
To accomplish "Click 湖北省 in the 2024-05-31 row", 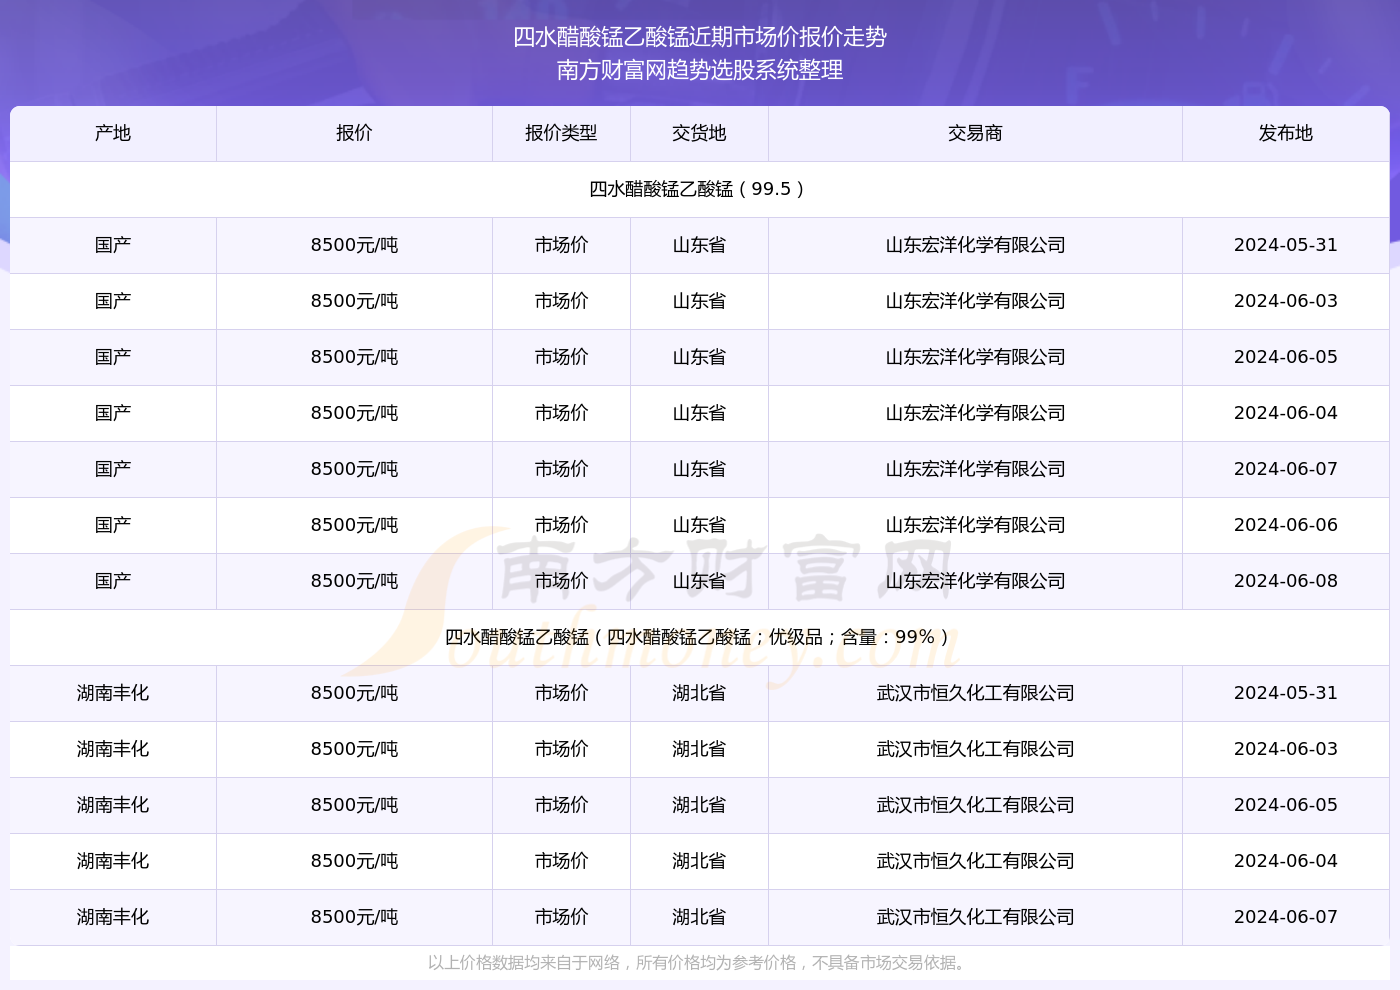I will pyautogui.click(x=699, y=693).
